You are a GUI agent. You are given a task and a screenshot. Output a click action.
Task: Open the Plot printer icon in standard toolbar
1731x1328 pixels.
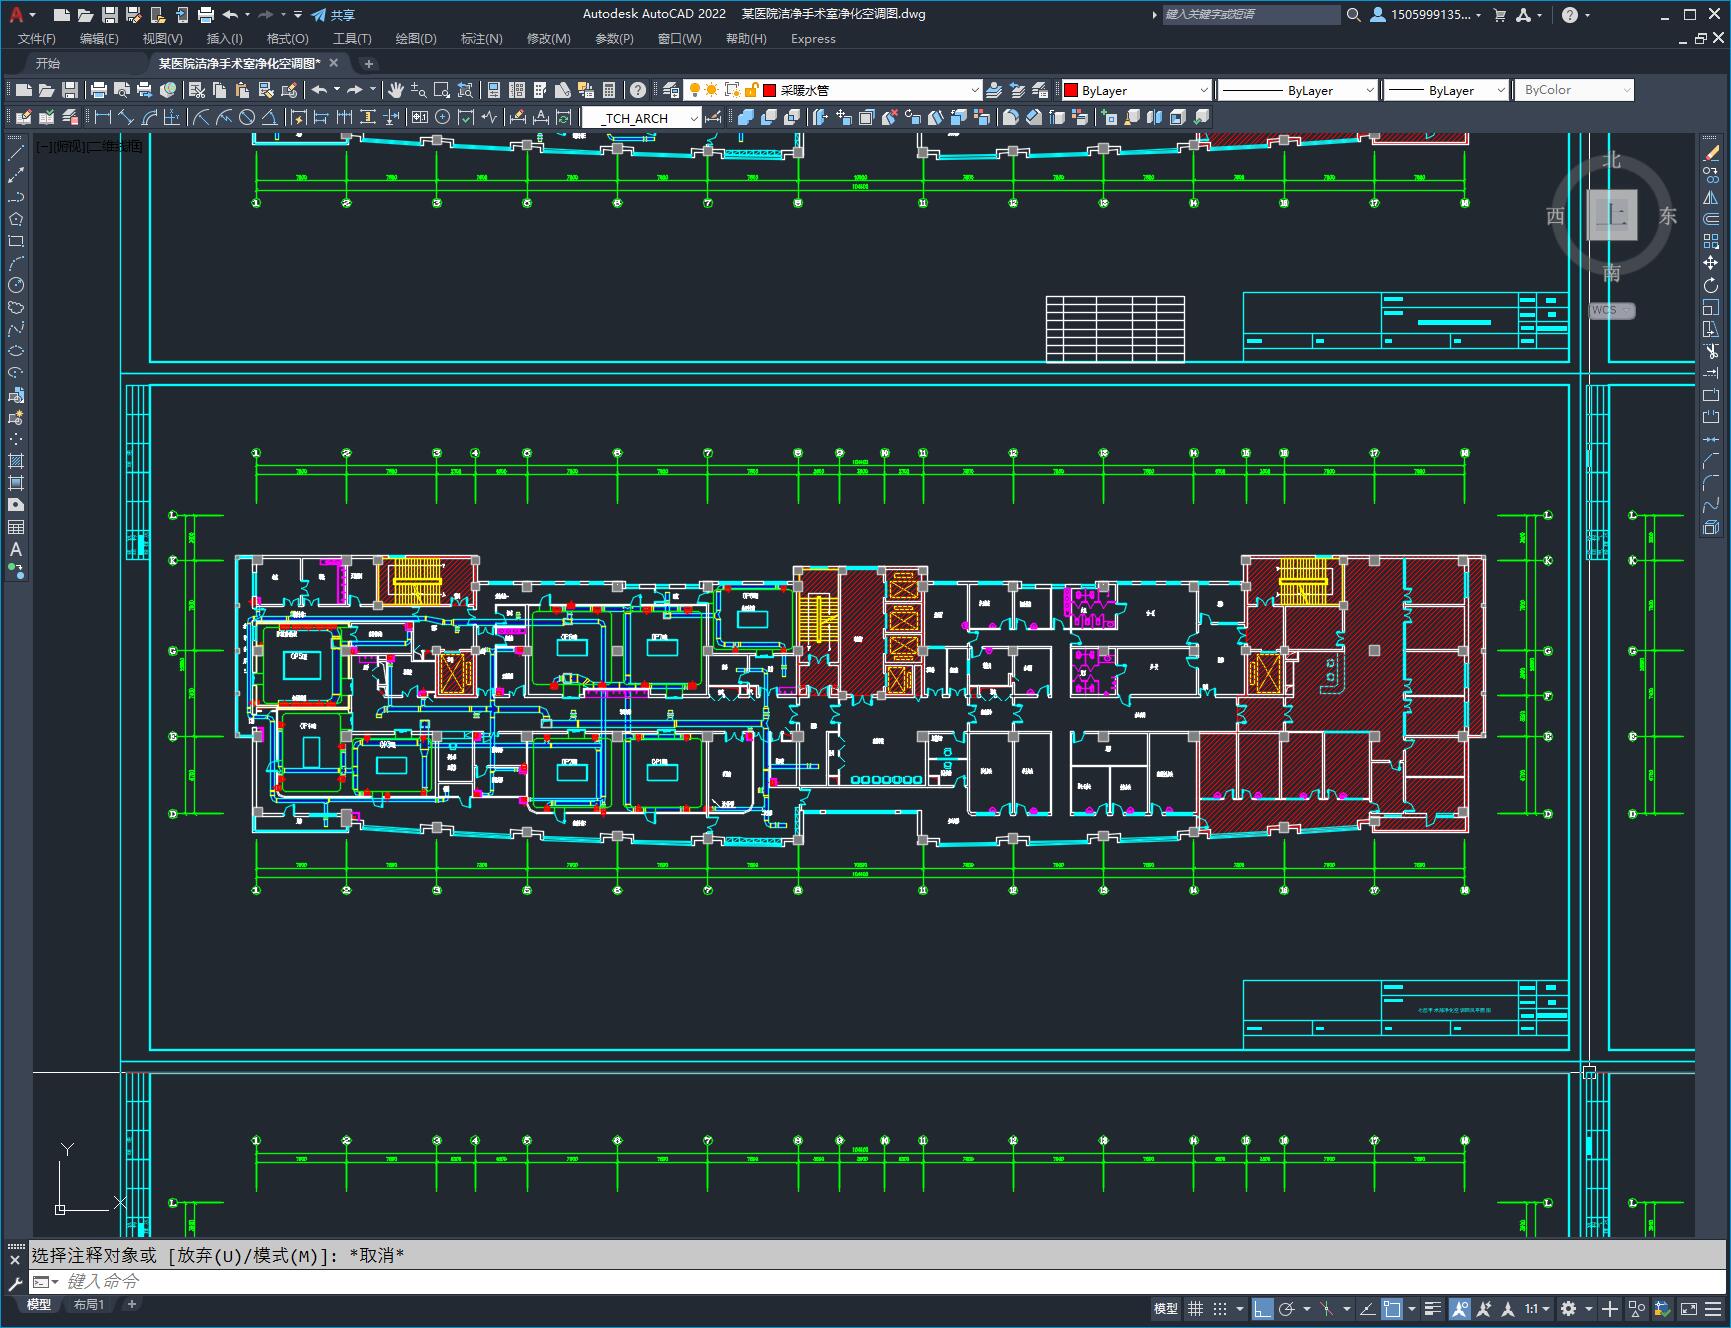(x=98, y=90)
